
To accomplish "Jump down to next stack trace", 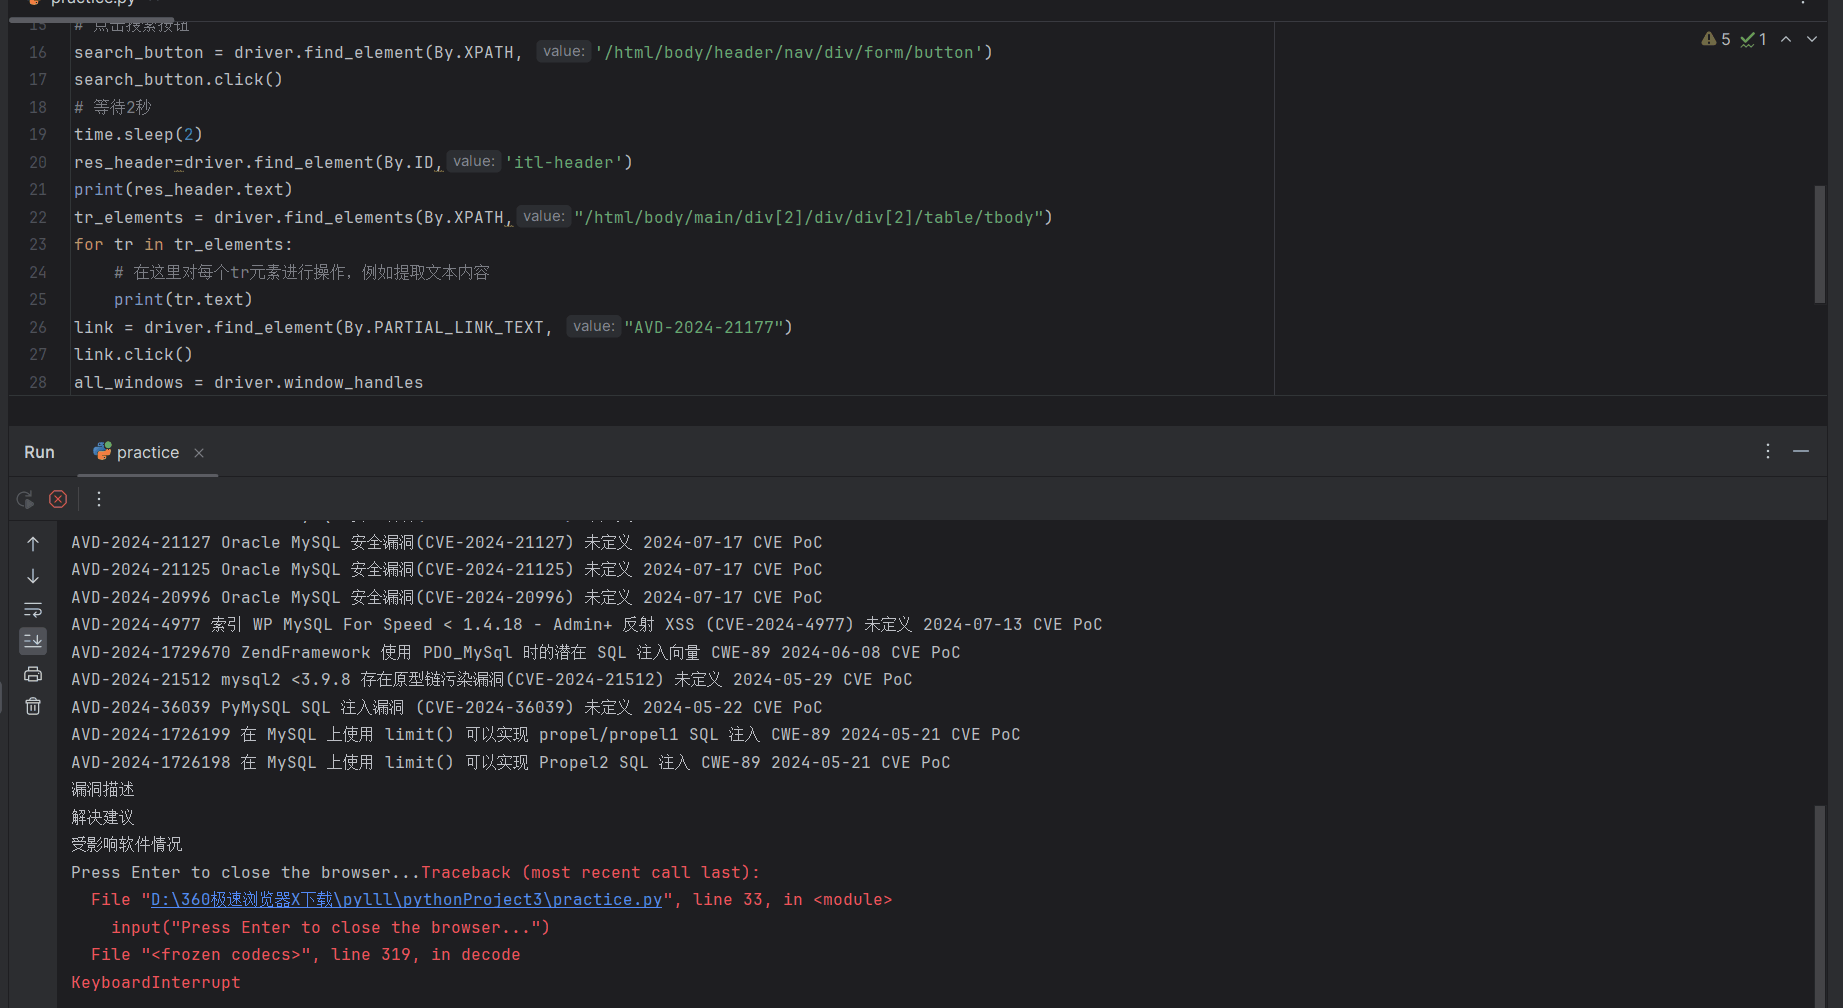I will [33, 577].
